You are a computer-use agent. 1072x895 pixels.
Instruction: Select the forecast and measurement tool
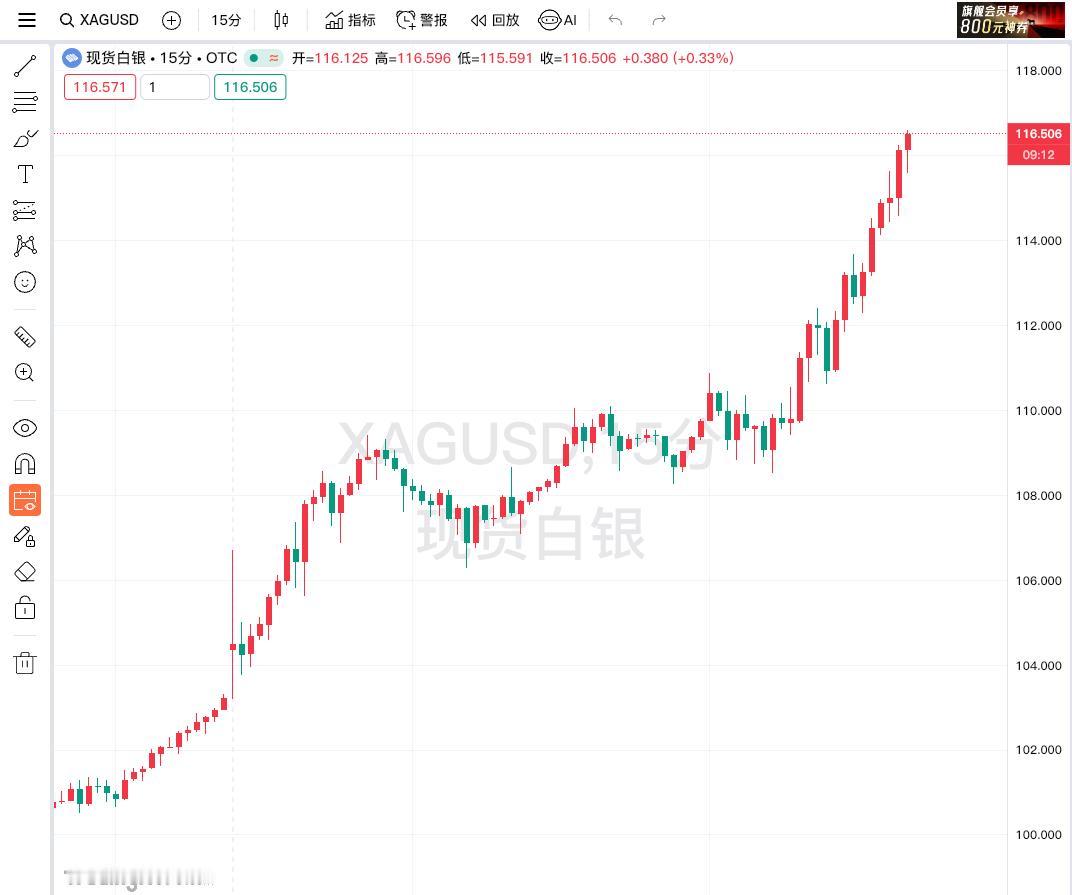(25, 210)
